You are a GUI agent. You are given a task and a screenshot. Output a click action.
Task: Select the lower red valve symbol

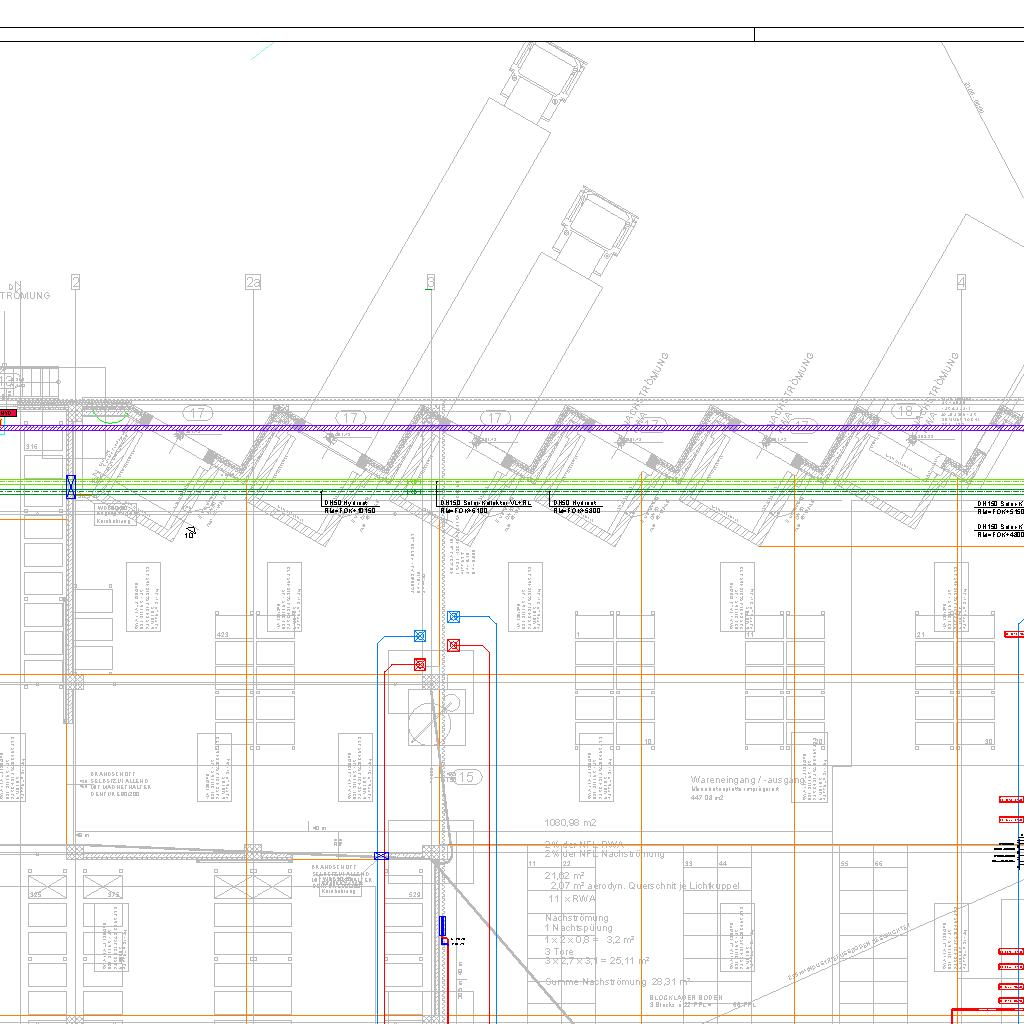click(420, 664)
